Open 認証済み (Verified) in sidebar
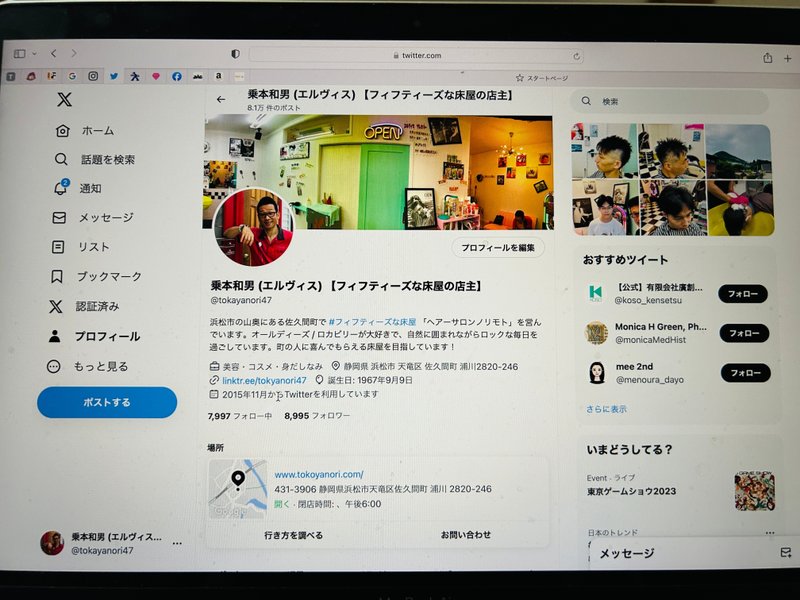The width and height of the screenshot is (800, 600). point(84,306)
